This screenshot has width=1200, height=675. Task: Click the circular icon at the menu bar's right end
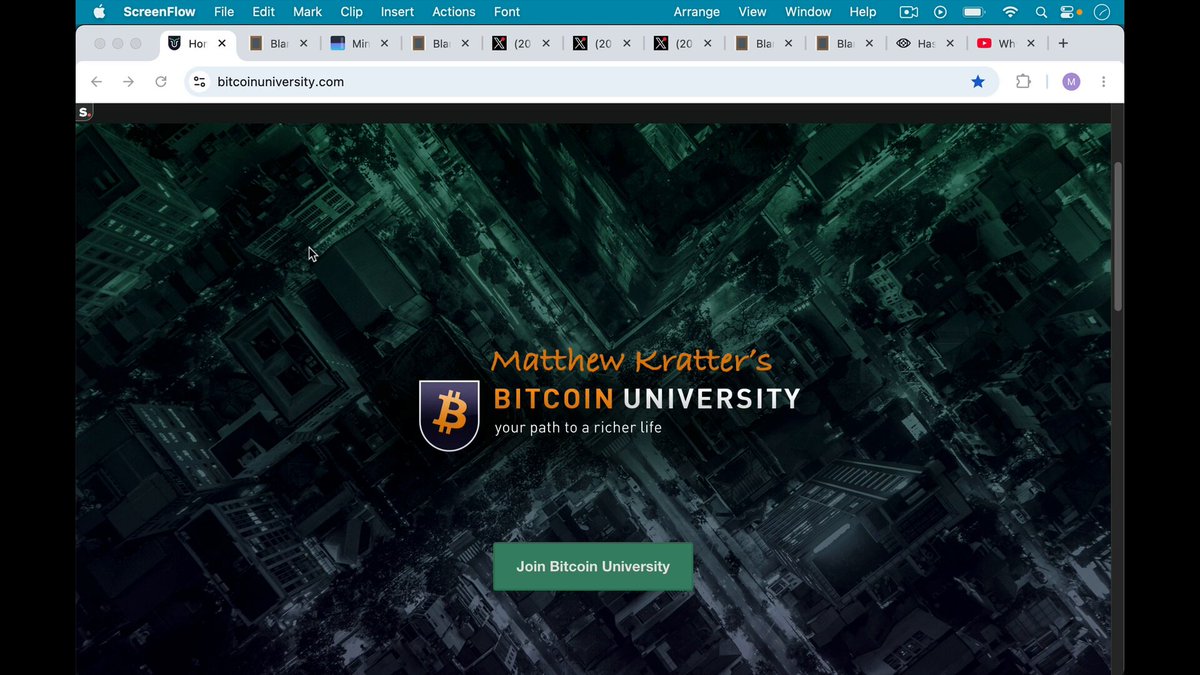tap(1102, 12)
